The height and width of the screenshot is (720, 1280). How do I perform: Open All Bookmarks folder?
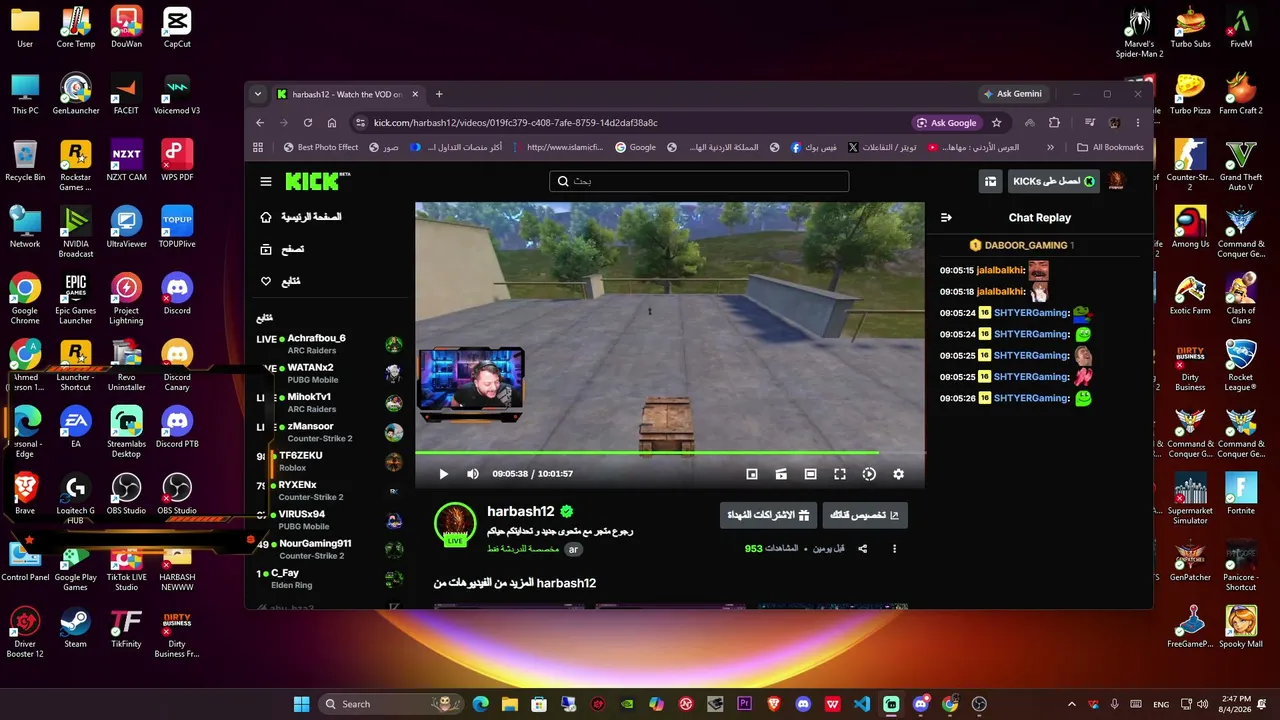[x=1110, y=147]
